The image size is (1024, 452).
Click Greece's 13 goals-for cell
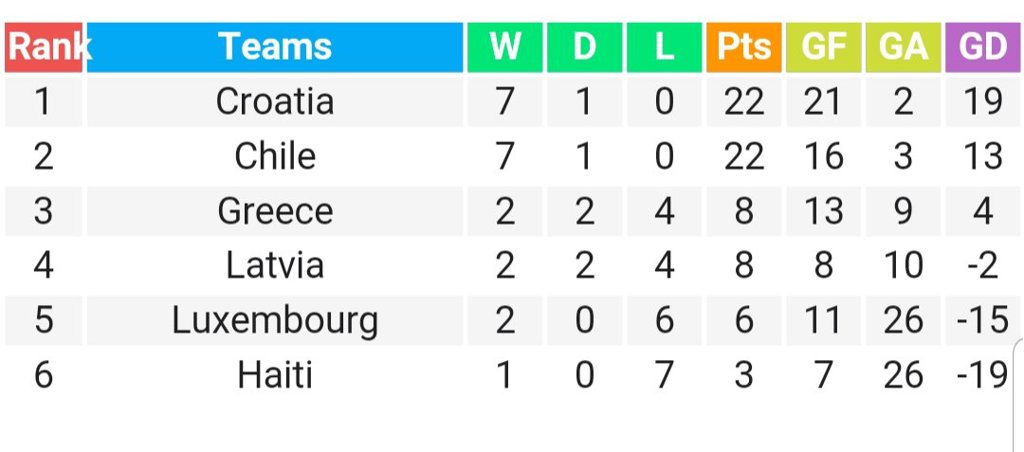click(x=824, y=212)
